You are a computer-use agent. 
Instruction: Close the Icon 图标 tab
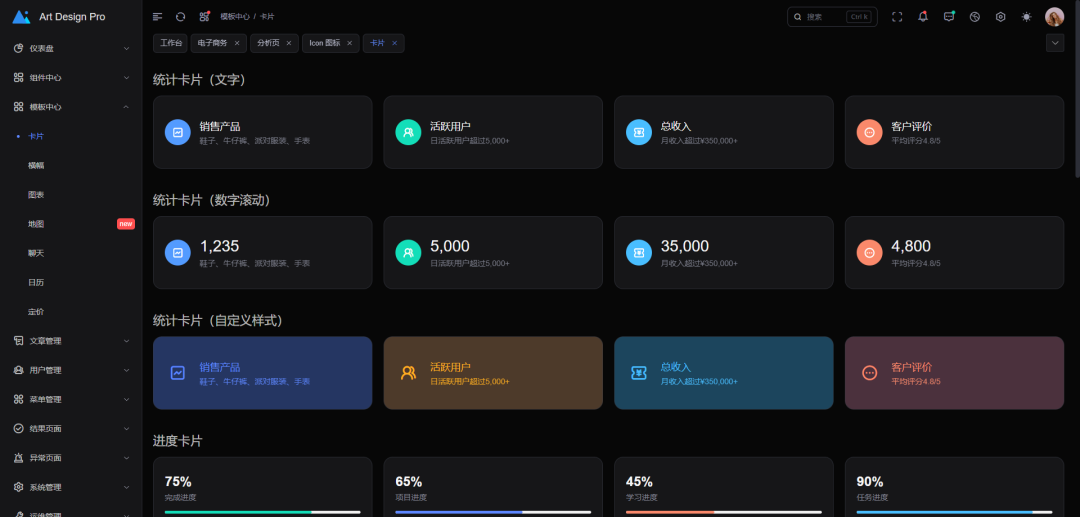coord(349,43)
